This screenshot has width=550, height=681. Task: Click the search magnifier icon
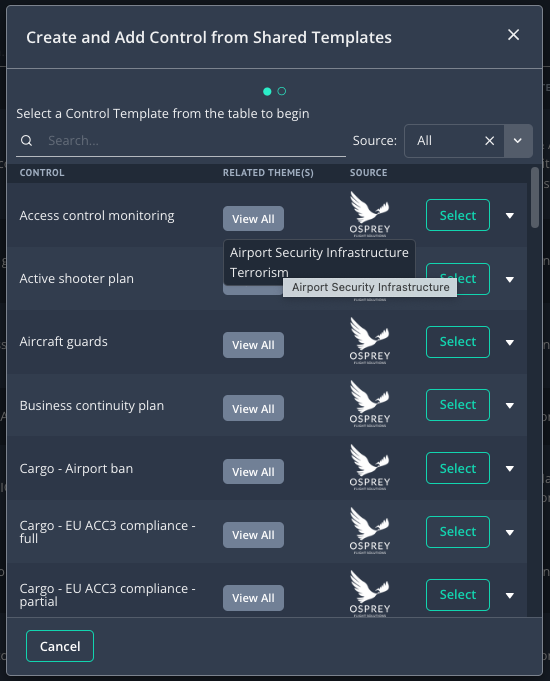(x=27, y=141)
